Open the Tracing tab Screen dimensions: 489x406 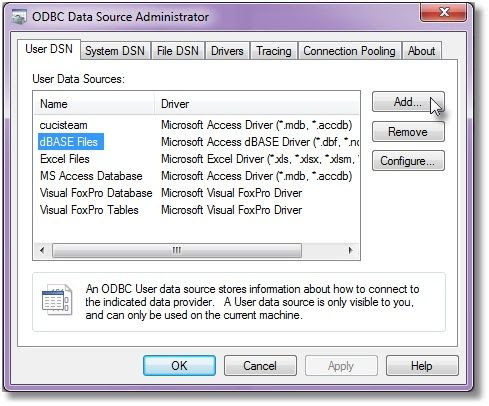pos(274,51)
